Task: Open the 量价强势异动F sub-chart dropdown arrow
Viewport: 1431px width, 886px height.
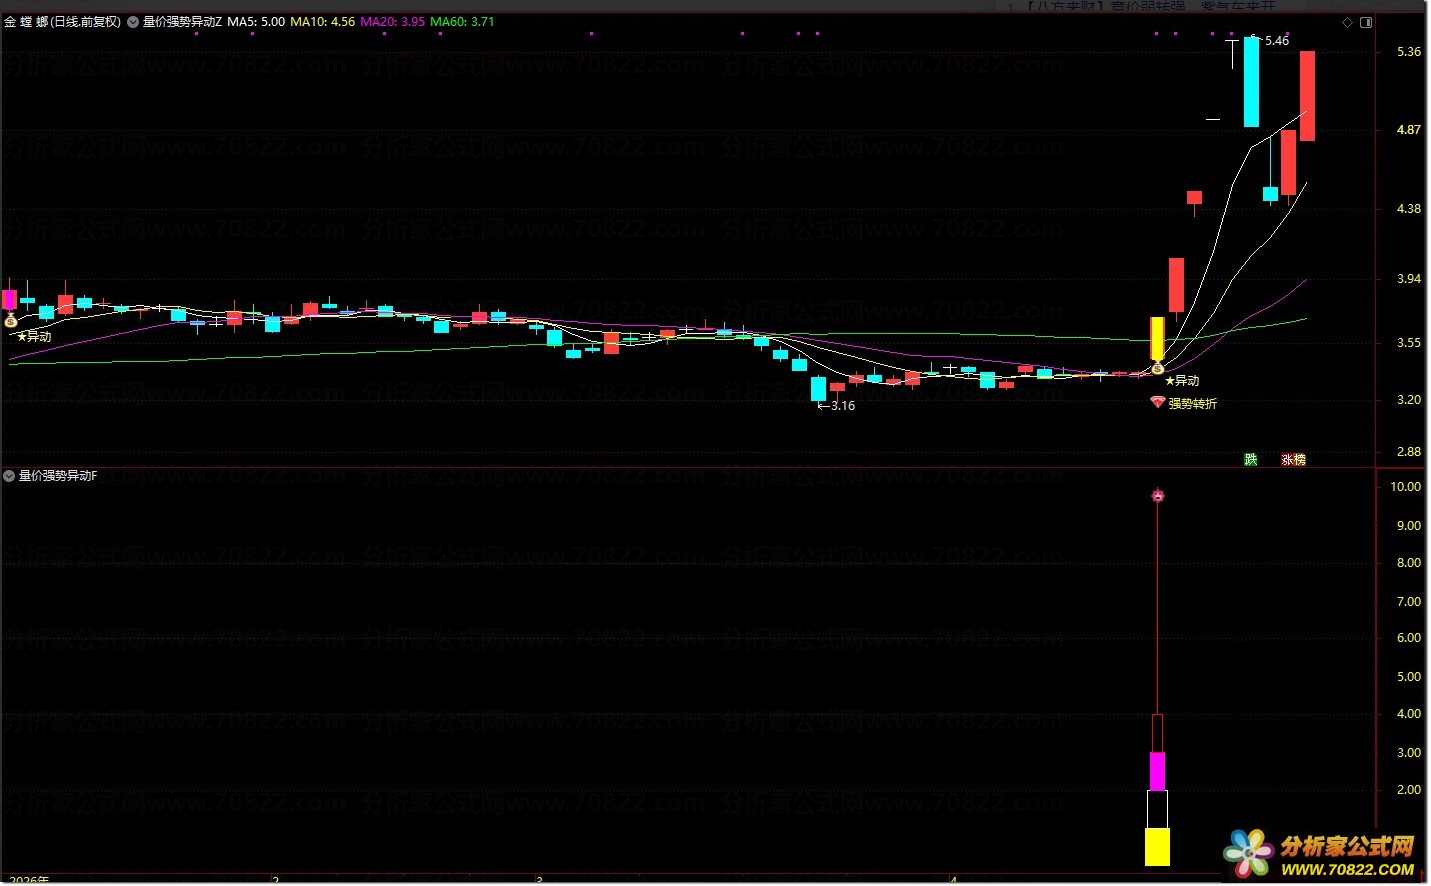Action: 9,476
